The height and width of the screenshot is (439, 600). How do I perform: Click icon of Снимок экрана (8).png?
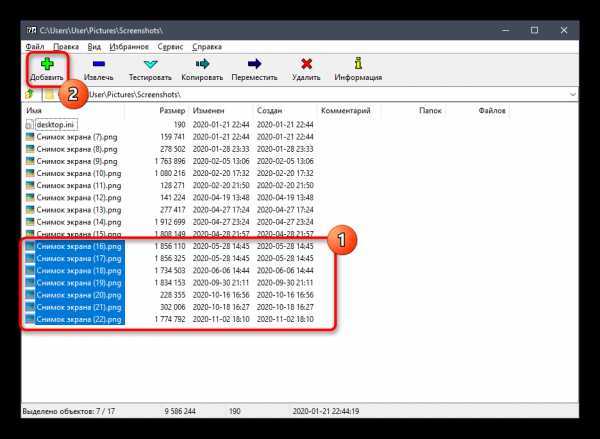pyautogui.click(x=30, y=149)
